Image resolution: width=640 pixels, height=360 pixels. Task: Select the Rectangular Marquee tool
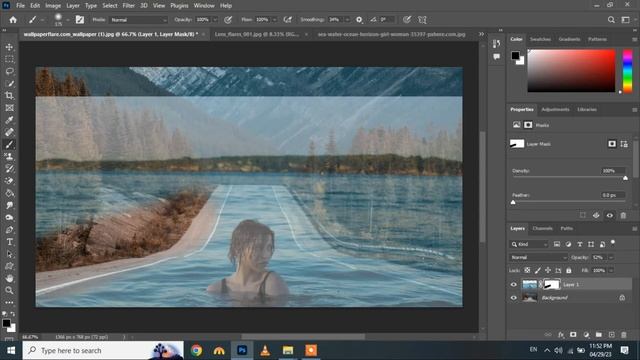point(9,59)
